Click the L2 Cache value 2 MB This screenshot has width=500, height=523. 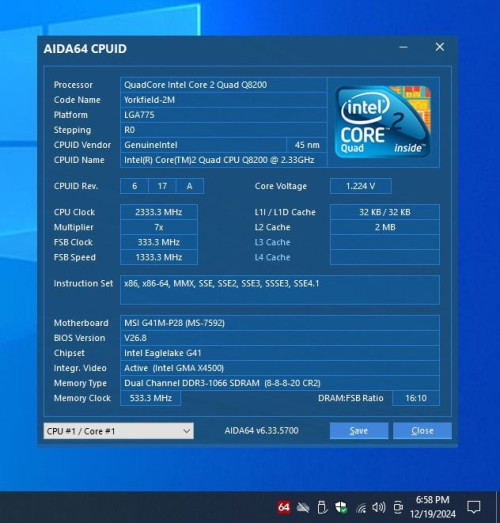pyautogui.click(x=385, y=227)
